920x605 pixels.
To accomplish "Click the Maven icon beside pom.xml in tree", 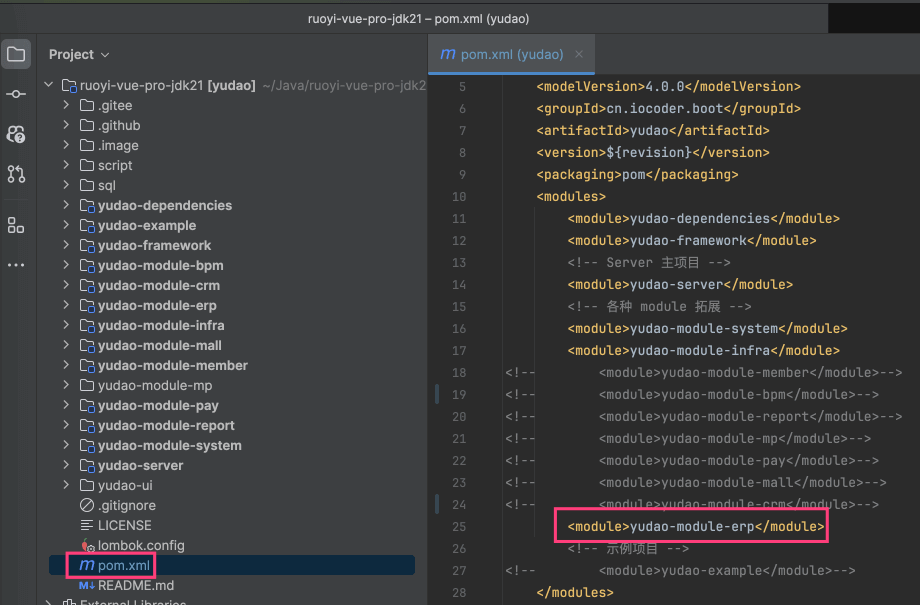I will pyautogui.click(x=86, y=566).
